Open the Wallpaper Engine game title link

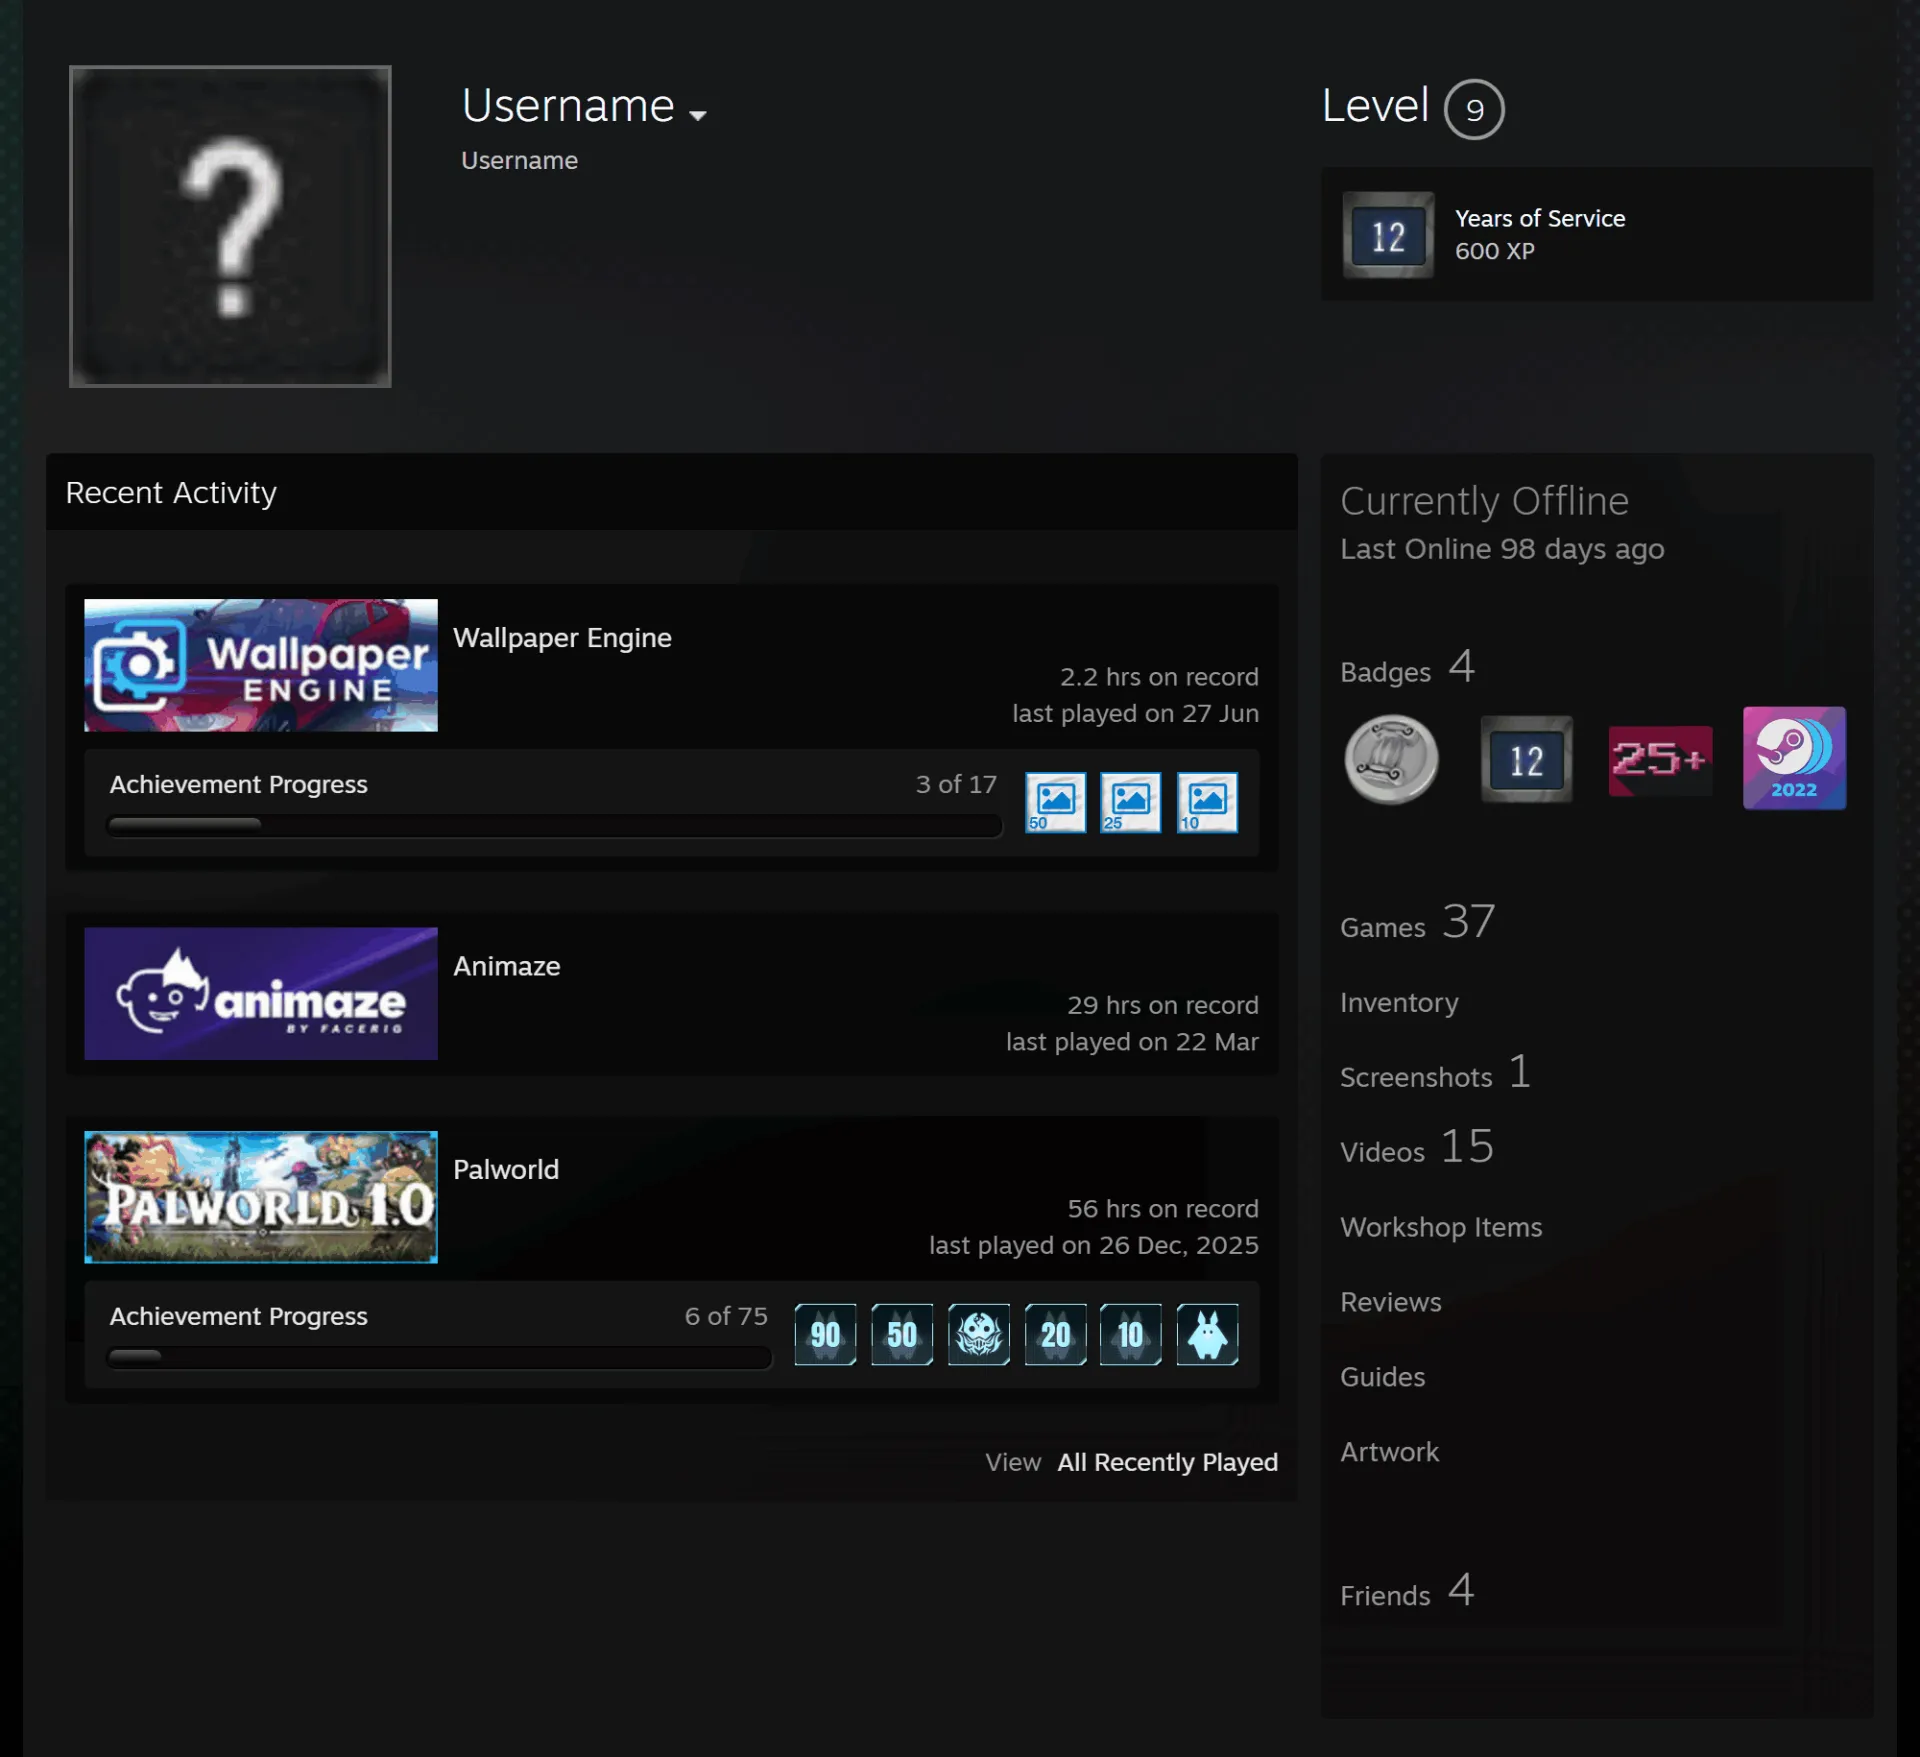pyautogui.click(x=562, y=638)
